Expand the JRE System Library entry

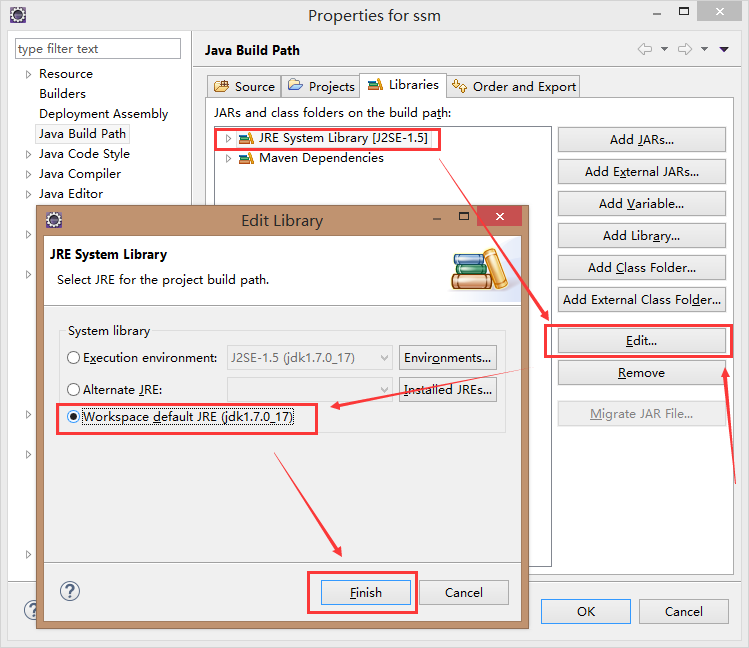[228, 138]
